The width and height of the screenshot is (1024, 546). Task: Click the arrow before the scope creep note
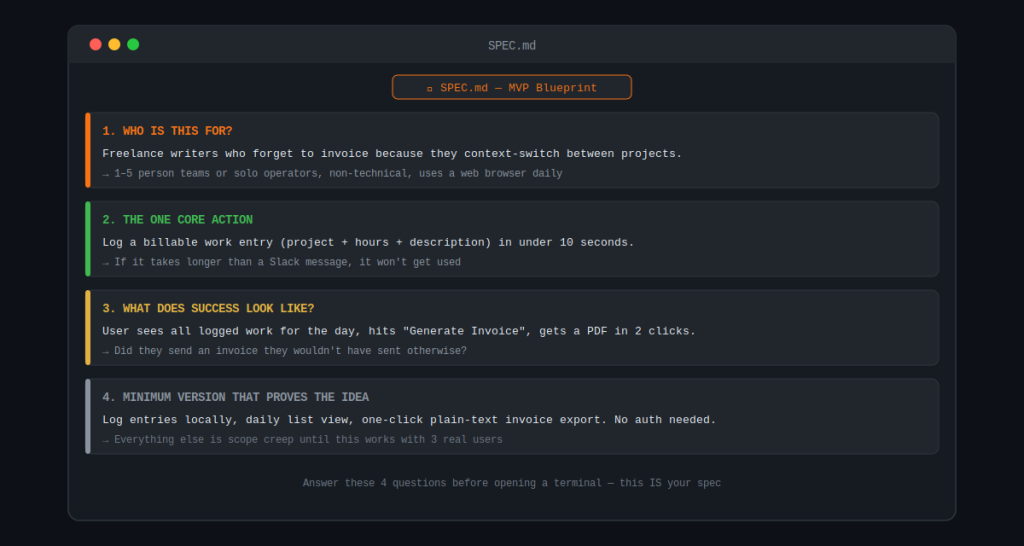[x=106, y=440]
